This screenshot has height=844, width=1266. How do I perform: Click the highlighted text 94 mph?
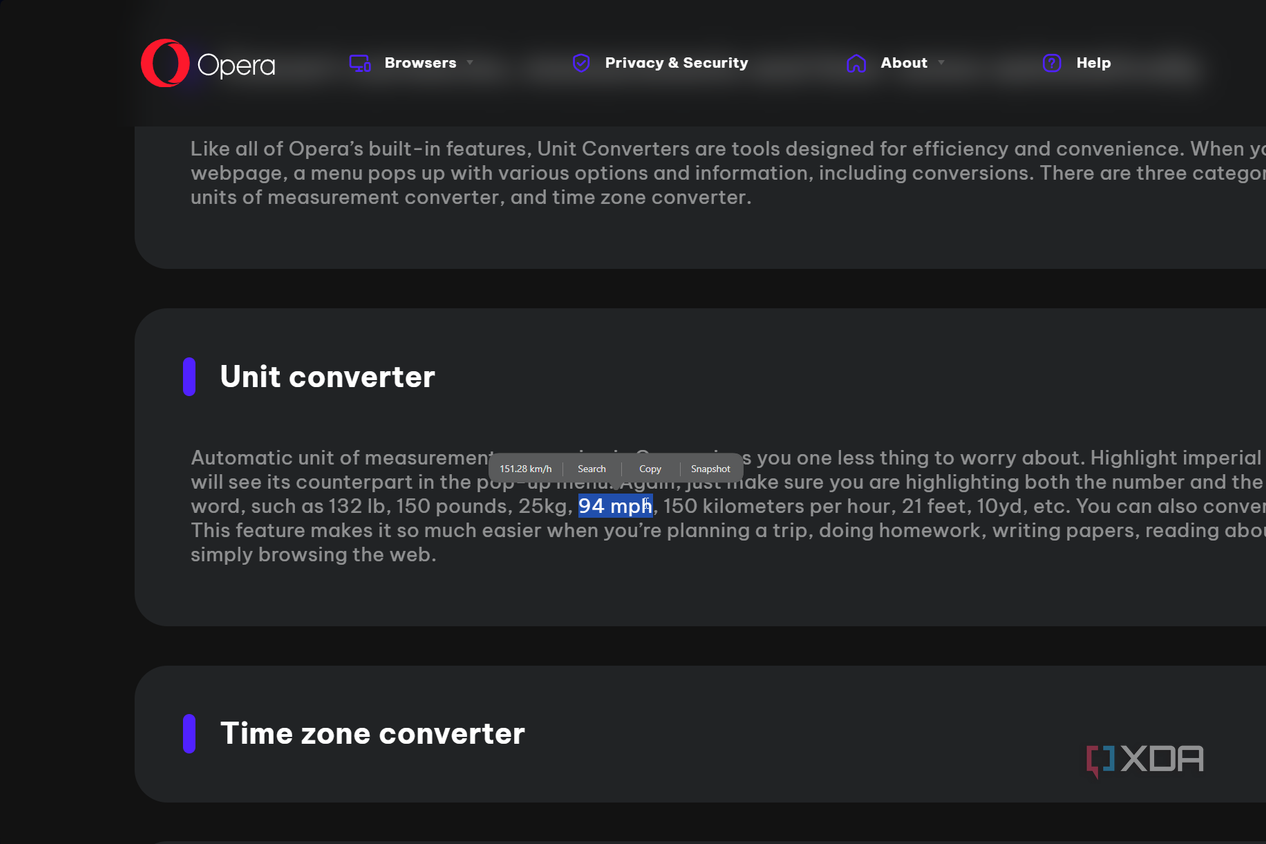click(x=615, y=506)
